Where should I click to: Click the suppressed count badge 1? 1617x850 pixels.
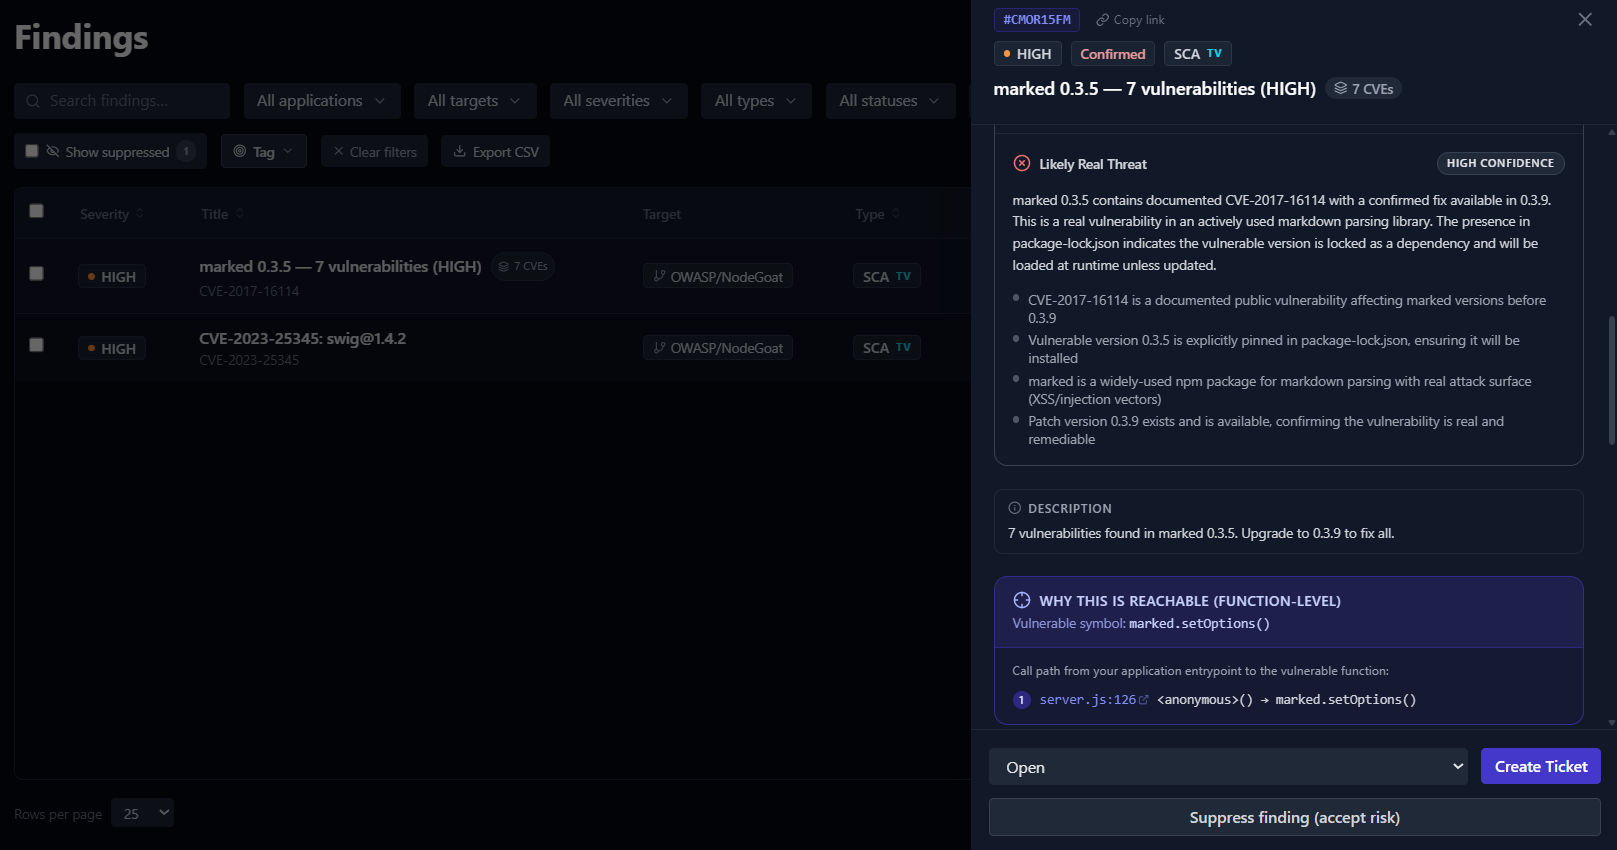186,151
